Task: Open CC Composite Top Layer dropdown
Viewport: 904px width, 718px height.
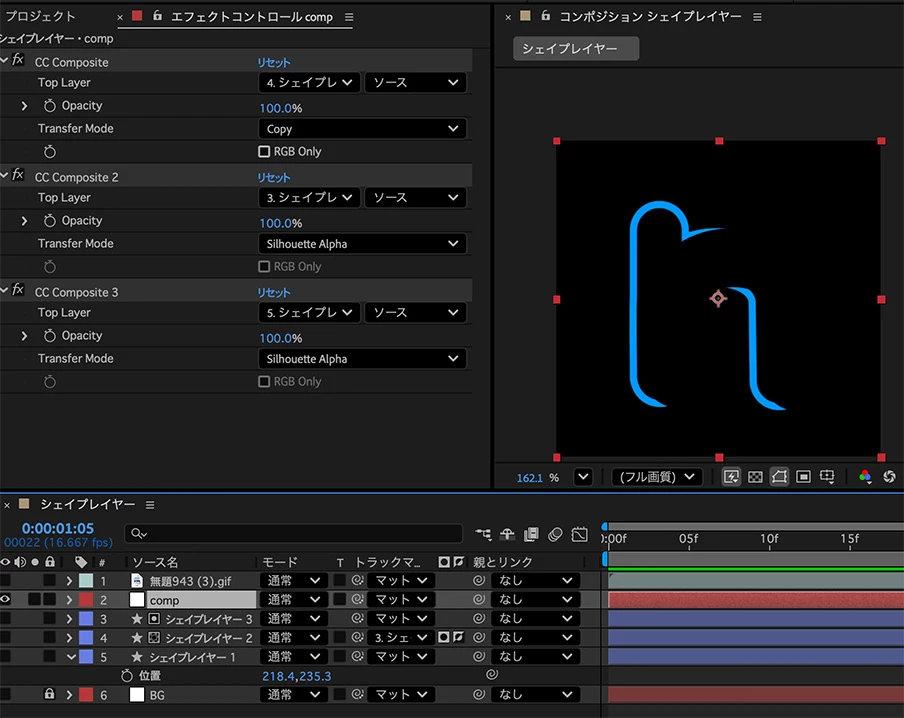Action: 310,82
